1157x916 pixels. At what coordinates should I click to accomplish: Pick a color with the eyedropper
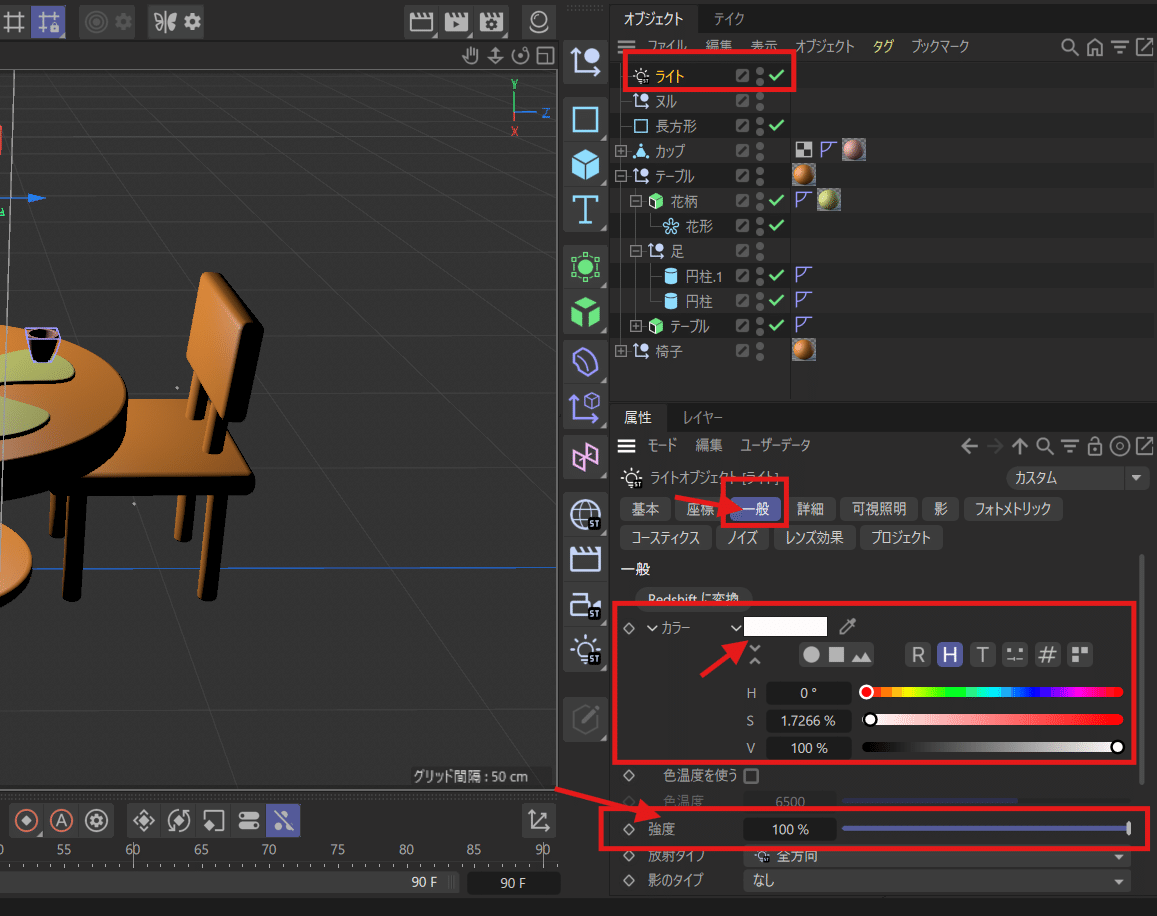847,627
